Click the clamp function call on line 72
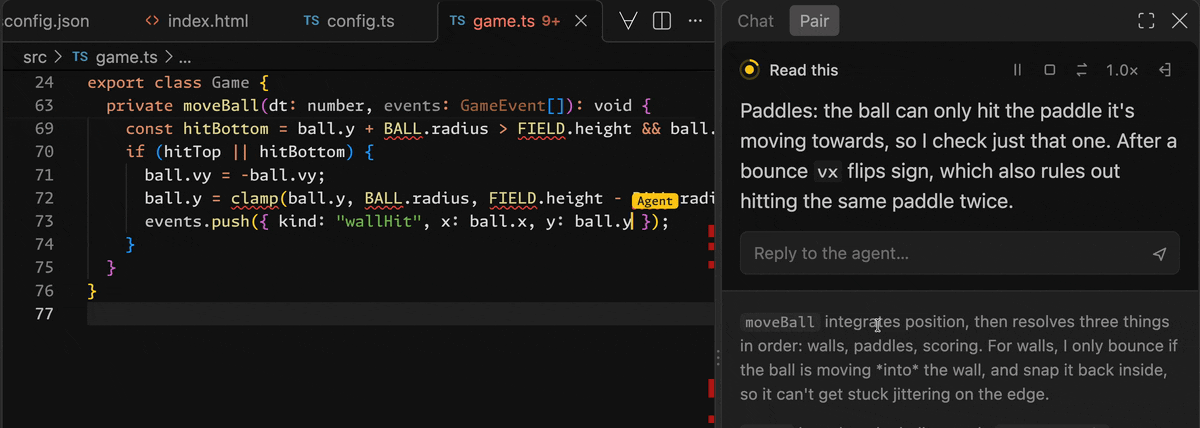Image resolution: width=1200 pixels, height=428 pixels. point(255,198)
